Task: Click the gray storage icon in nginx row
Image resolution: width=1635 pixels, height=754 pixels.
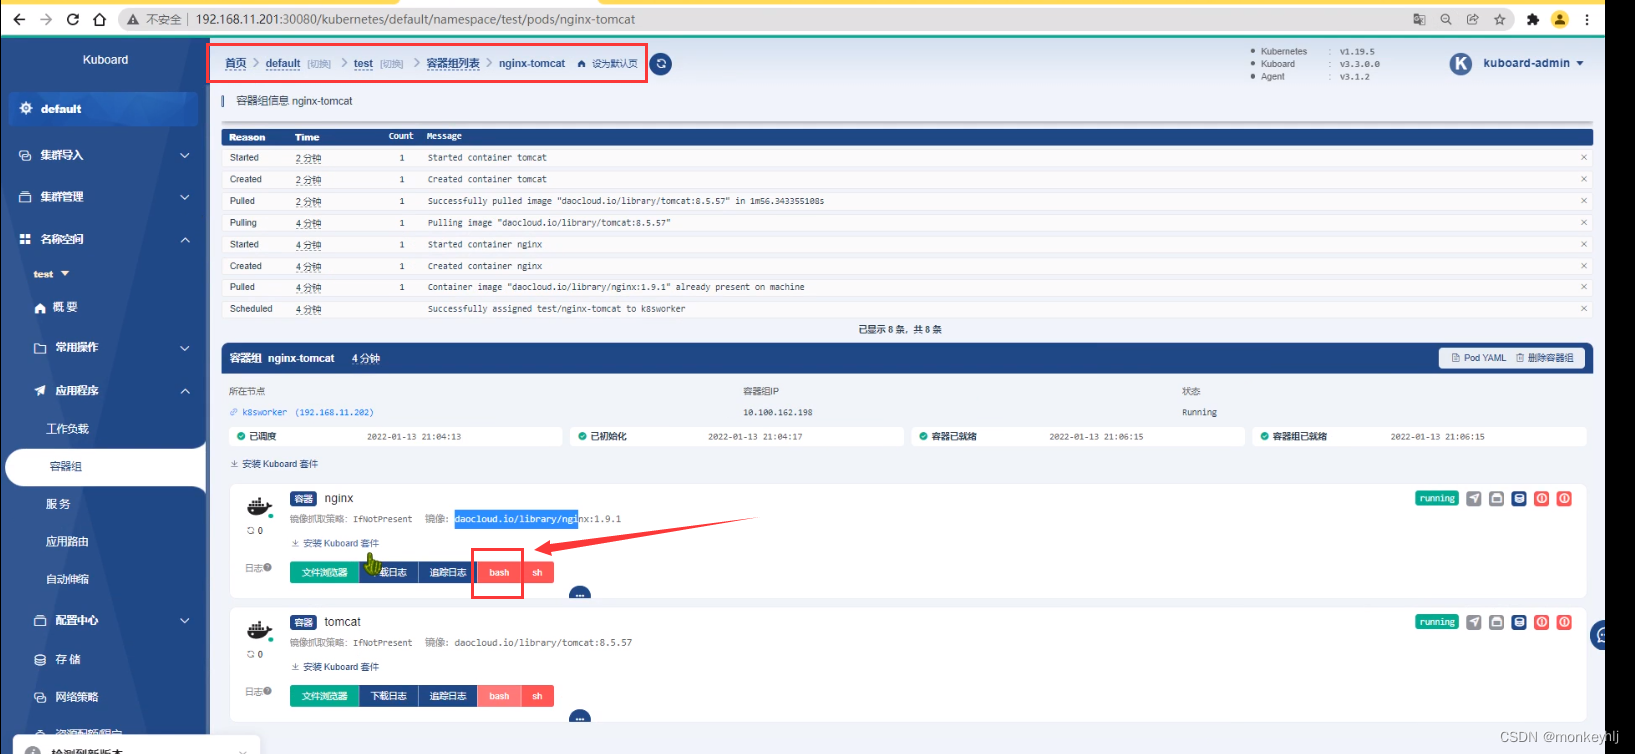Action: (x=1497, y=499)
